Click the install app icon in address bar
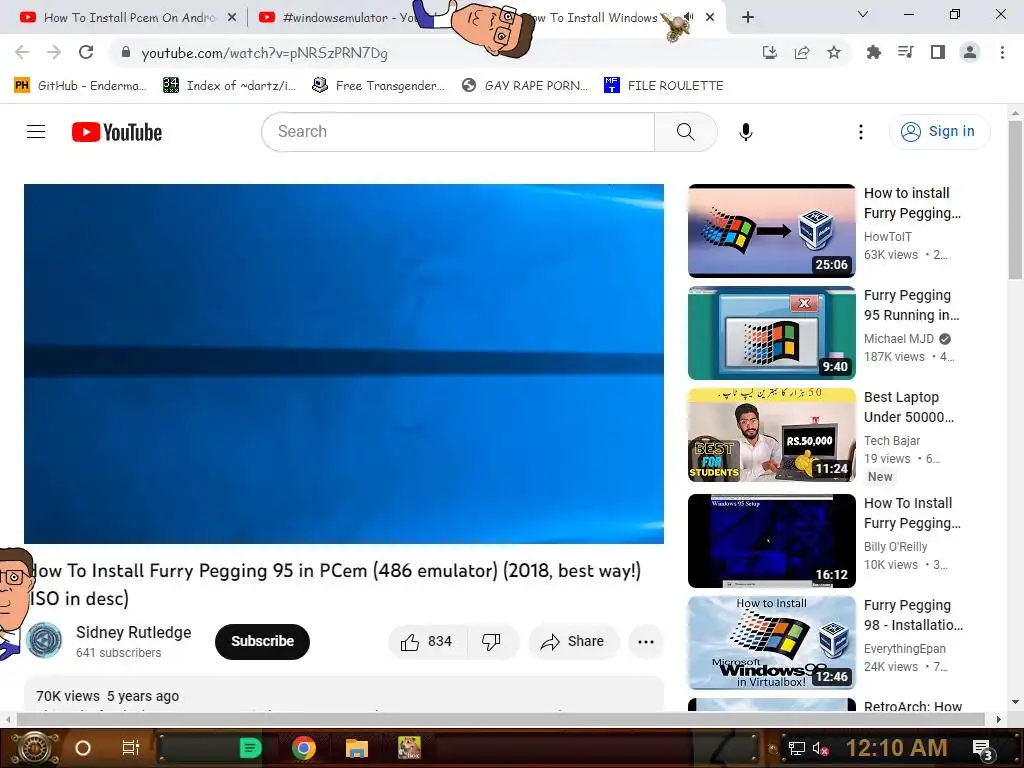1024x768 pixels. pyautogui.click(x=770, y=53)
